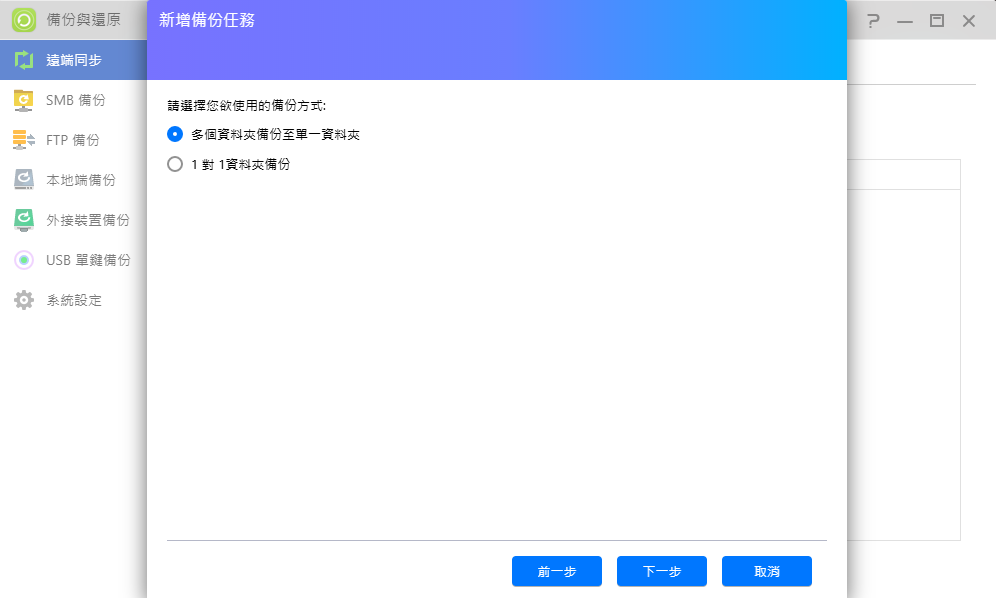Select 多個資料夾備份至單一資料夾 radio option
Image resolution: width=996 pixels, height=598 pixels.
175,134
